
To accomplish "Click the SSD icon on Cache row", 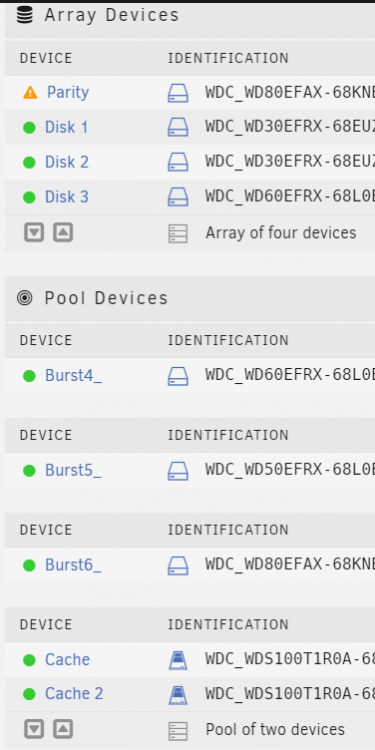I will tap(178, 661).
